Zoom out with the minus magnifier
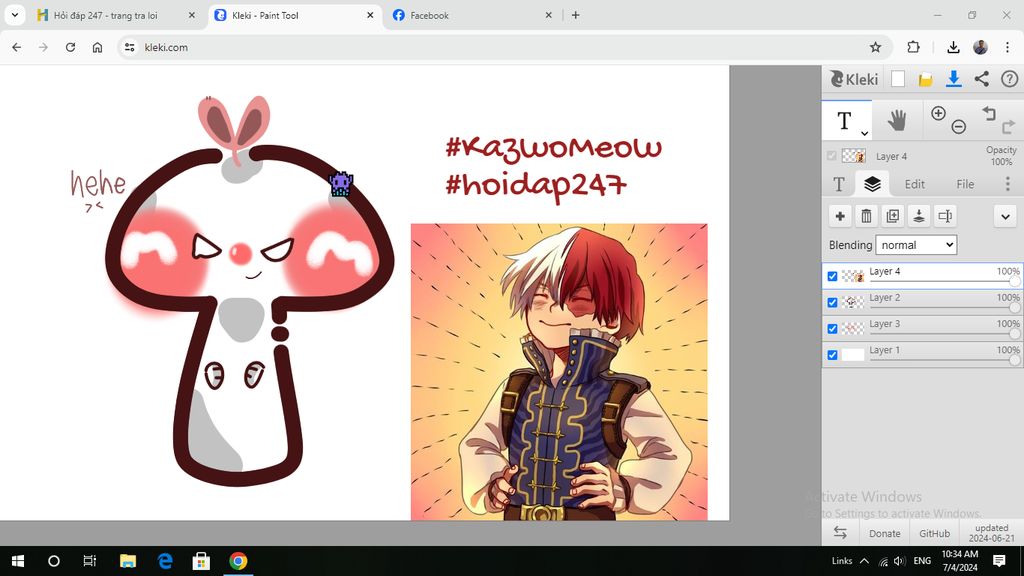Screen dimensions: 1024x576 coord(958,127)
